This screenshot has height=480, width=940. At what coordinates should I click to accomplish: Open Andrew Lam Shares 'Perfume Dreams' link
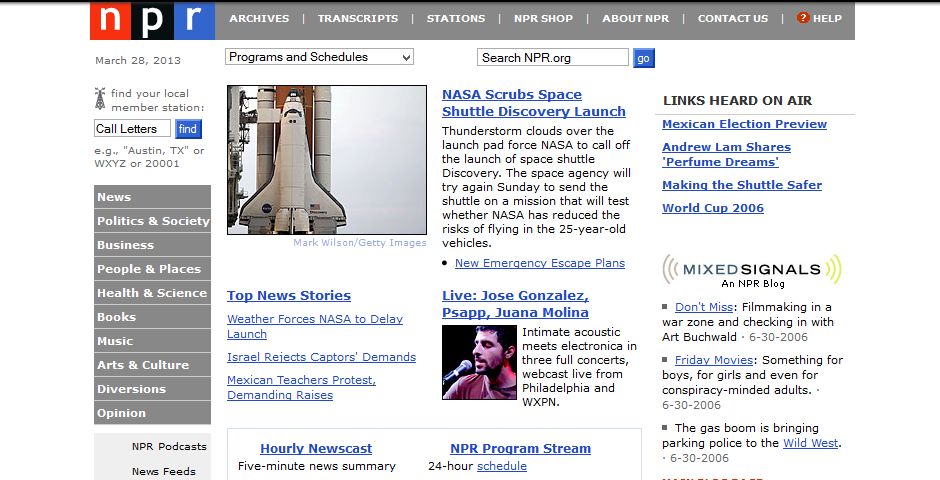coord(727,155)
